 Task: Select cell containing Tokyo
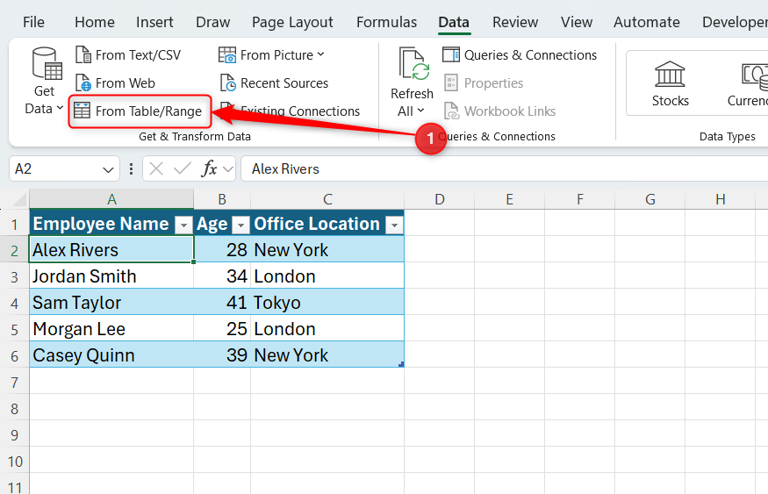click(x=326, y=302)
